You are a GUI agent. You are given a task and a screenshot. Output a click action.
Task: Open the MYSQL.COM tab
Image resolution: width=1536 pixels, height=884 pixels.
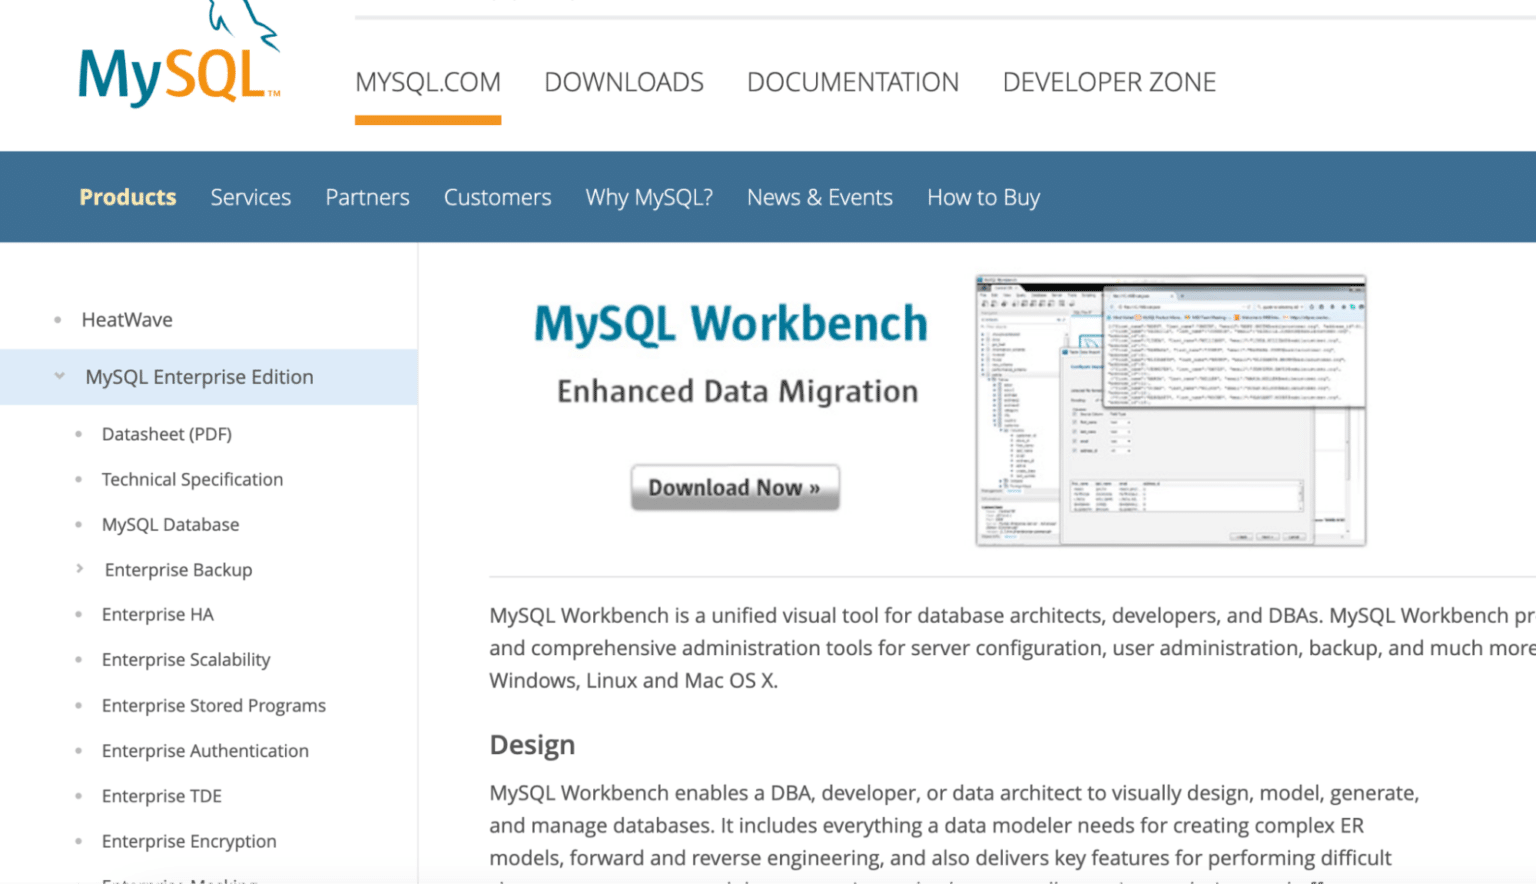coord(428,82)
